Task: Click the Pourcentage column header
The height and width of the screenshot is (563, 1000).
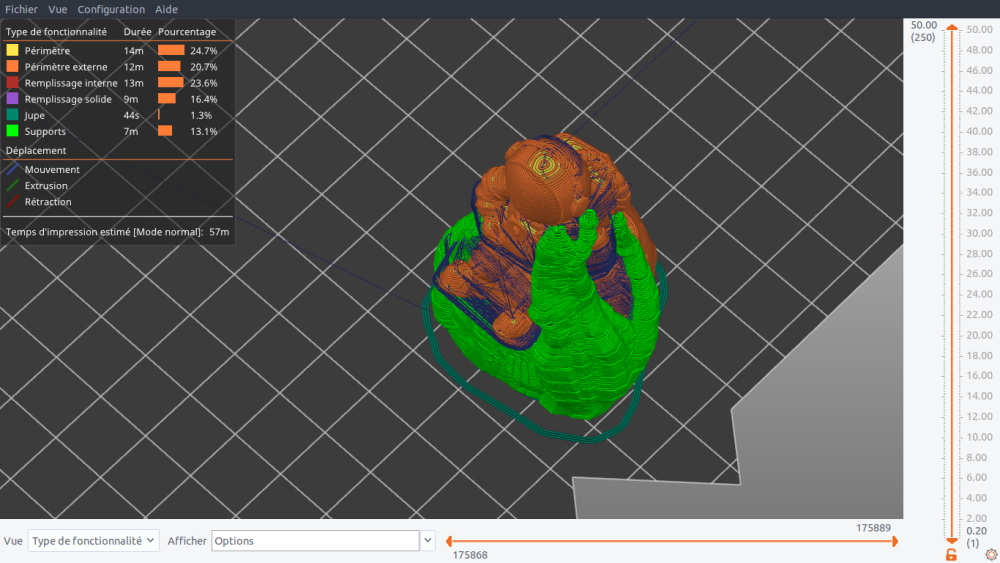Action: click(187, 31)
